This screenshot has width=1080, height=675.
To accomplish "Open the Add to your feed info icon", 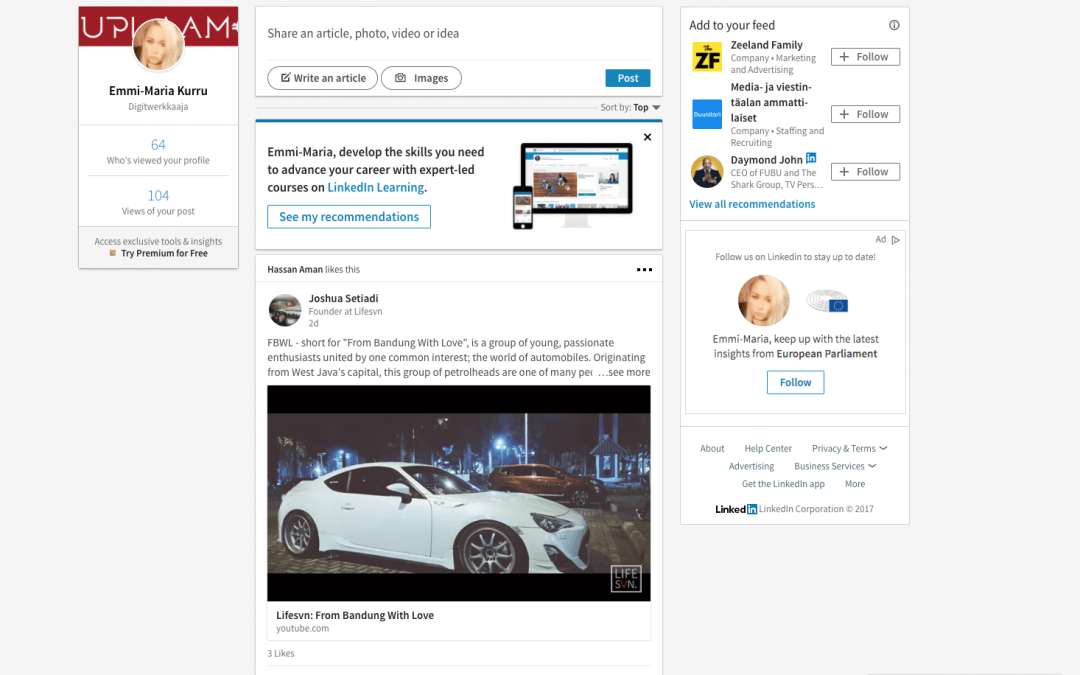I will click(894, 25).
